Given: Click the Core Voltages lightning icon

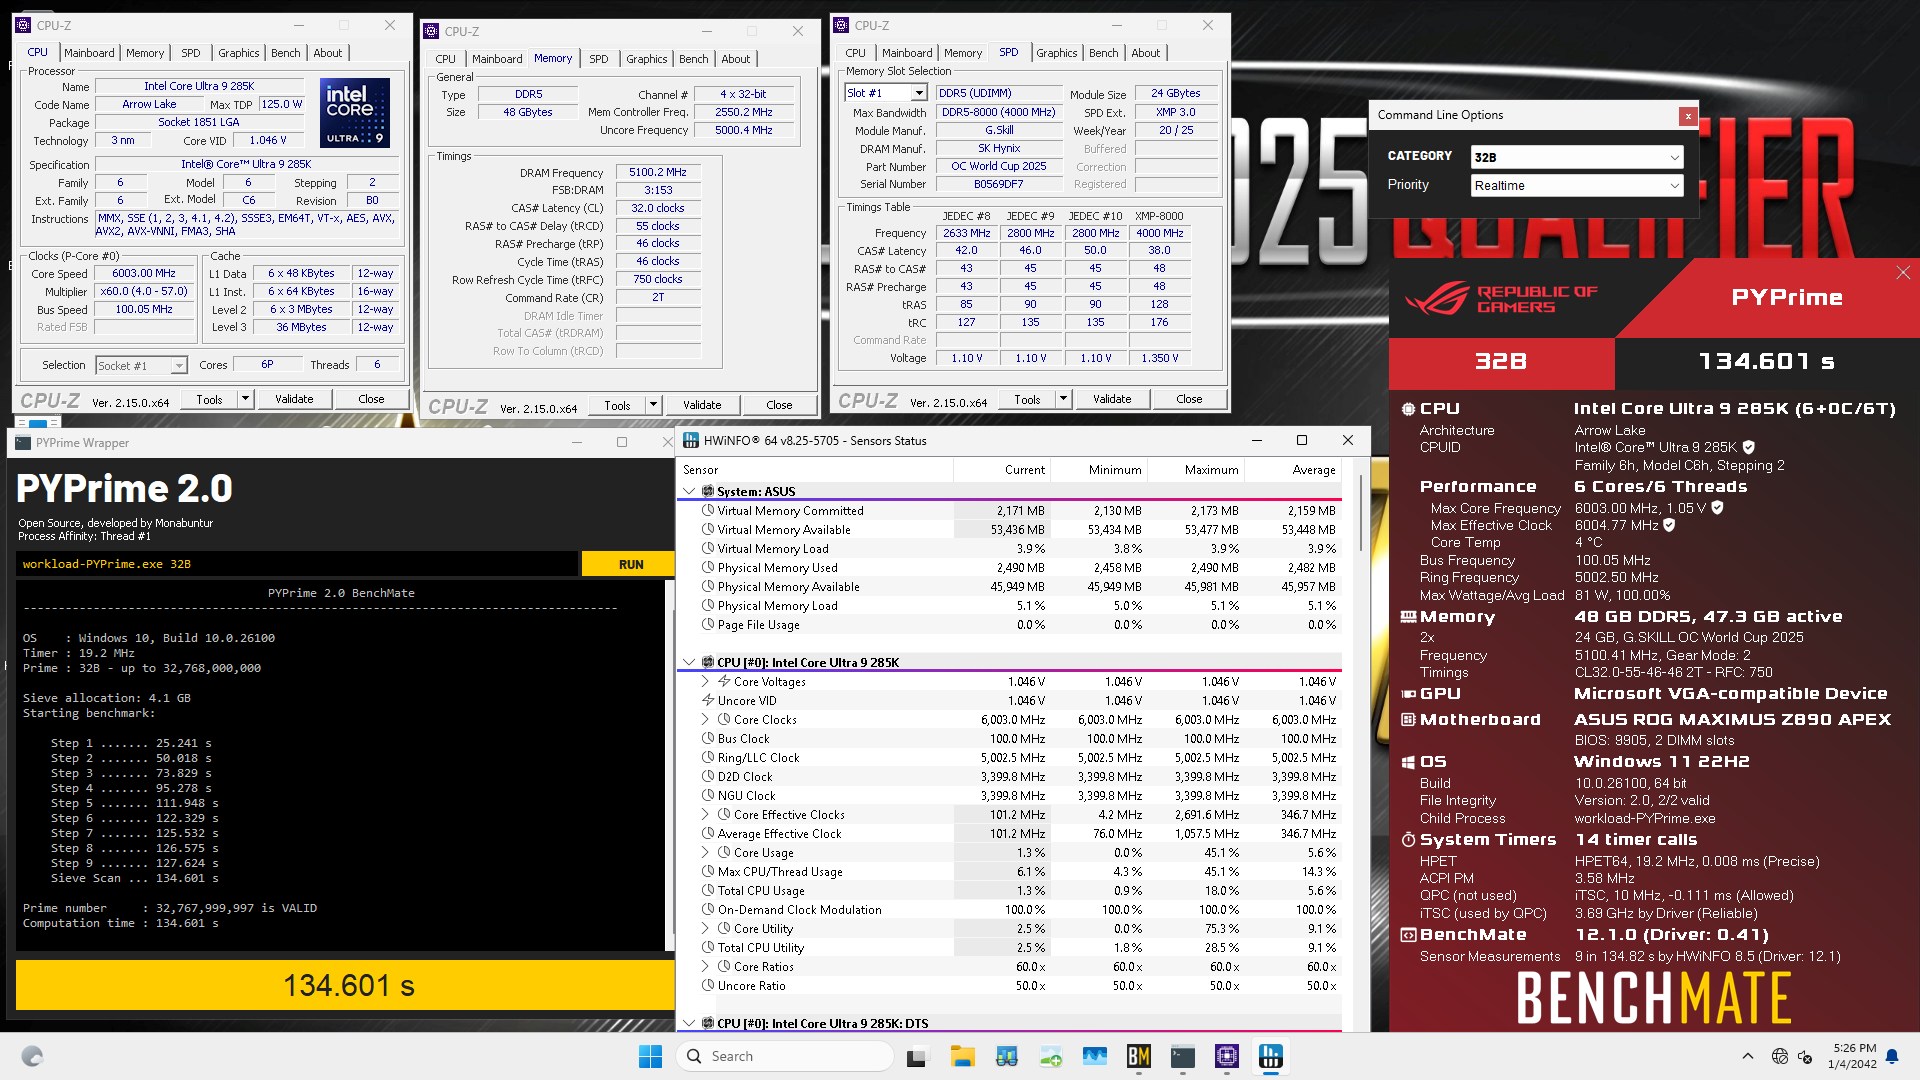Looking at the screenshot, I should pyautogui.click(x=724, y=682).
